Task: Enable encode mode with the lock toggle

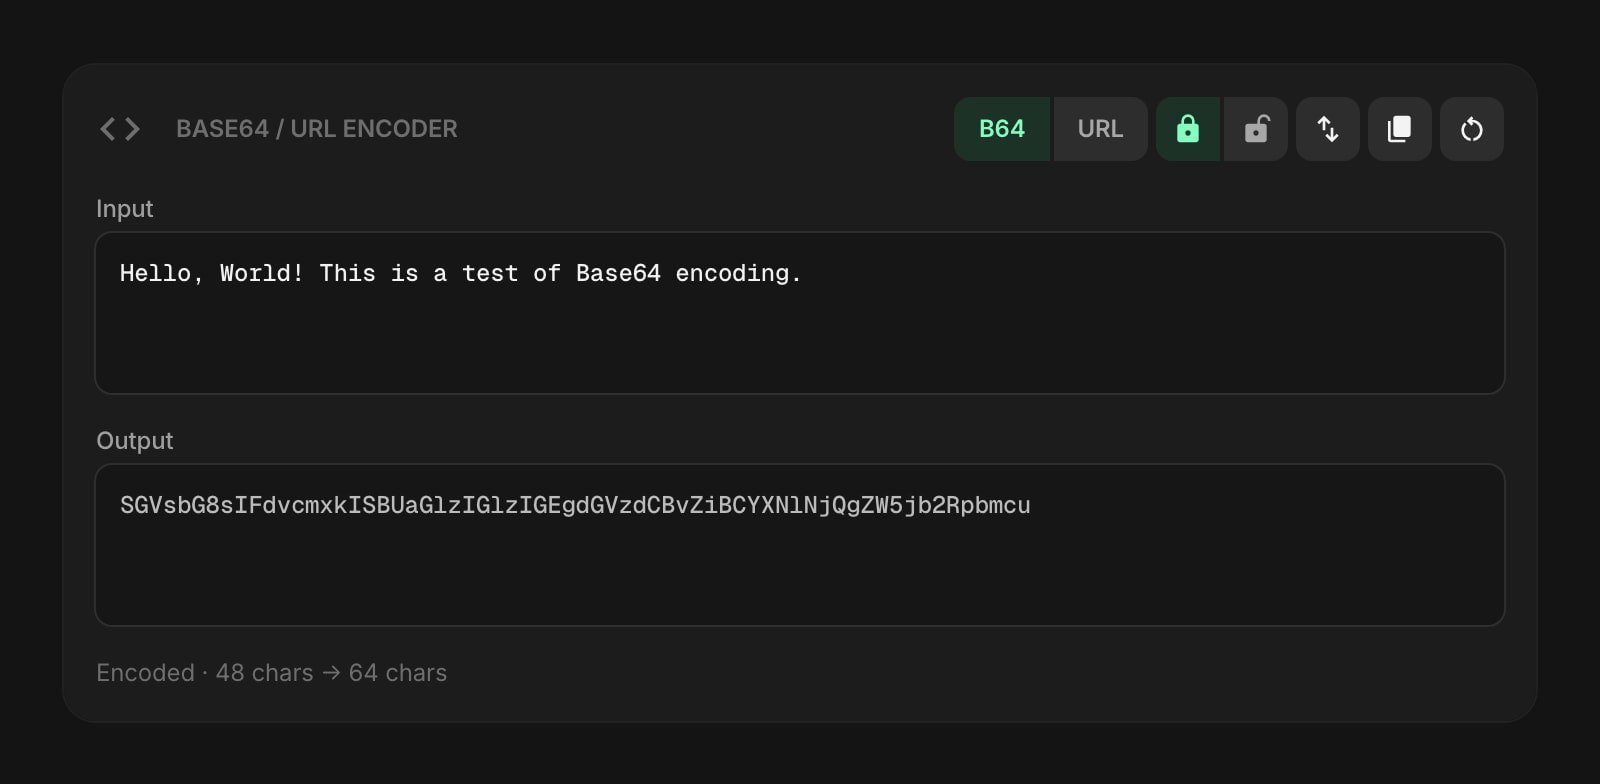Action: [1188, 129]
